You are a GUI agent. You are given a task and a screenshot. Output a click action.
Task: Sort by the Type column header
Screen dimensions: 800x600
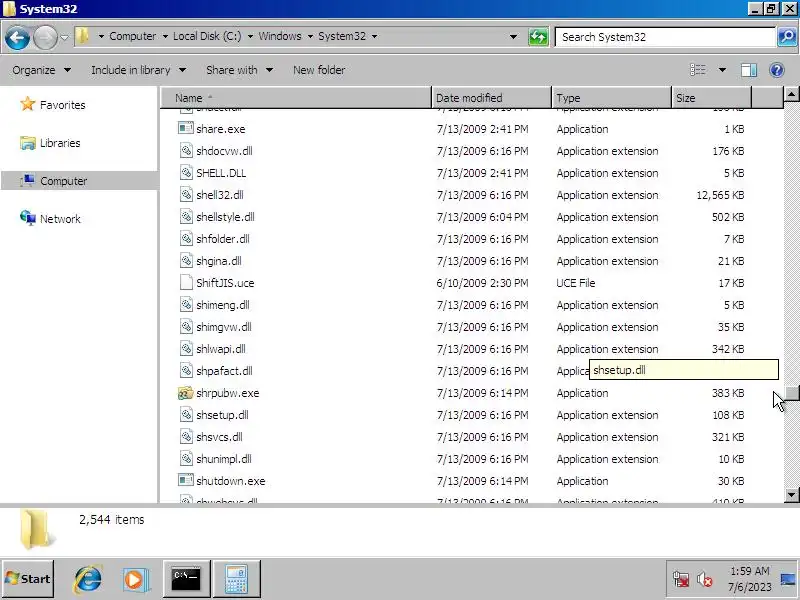pos(611,97)
